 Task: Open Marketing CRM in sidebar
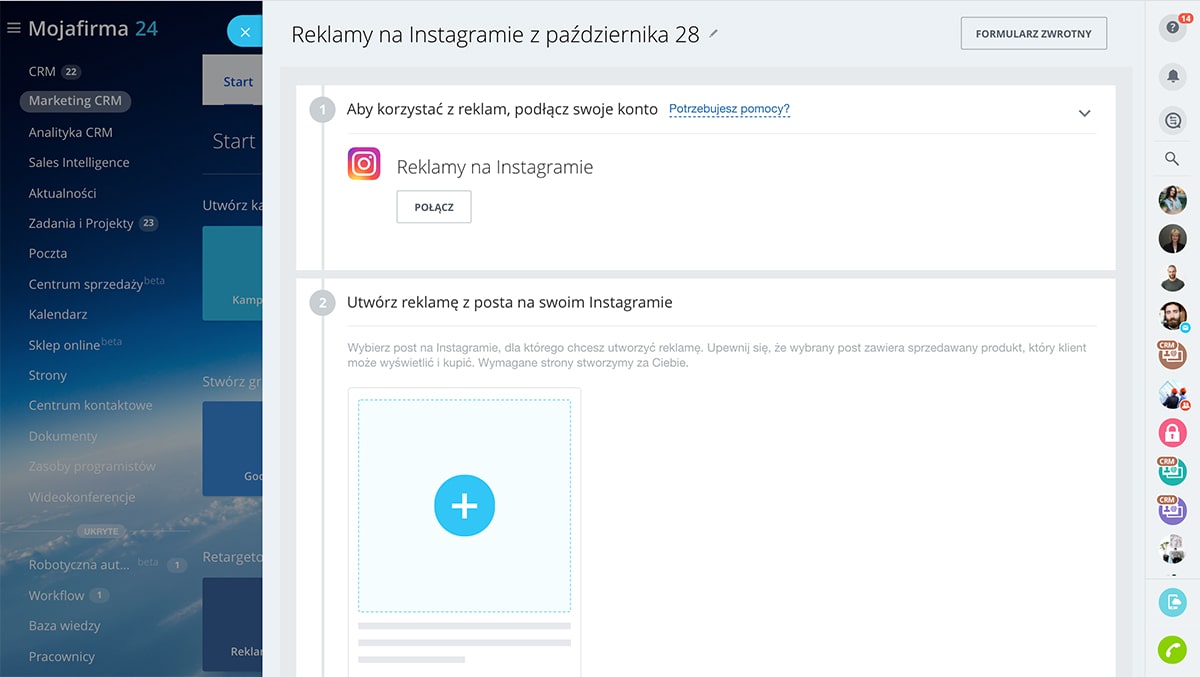click(x=75, y=101)
